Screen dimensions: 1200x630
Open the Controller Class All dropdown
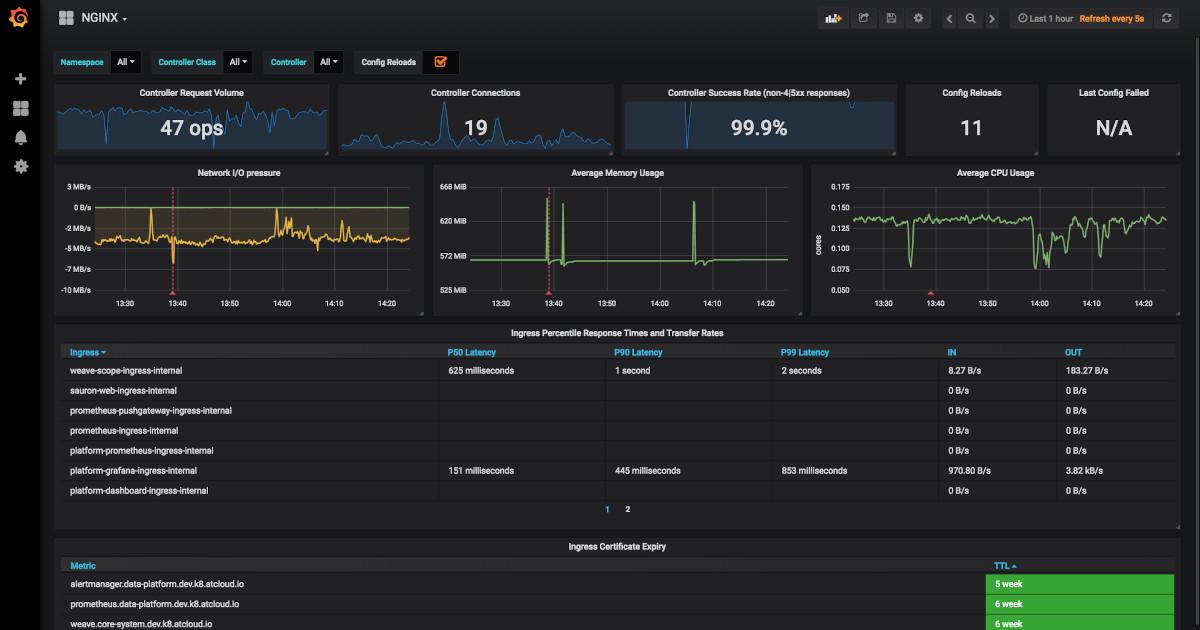click(x=238, y=62)
